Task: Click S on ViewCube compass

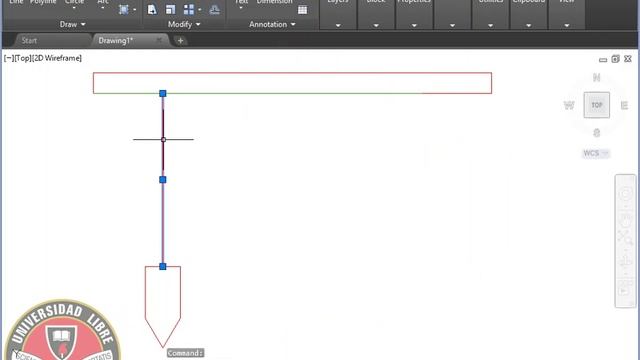Action: [x=597, y=133]
